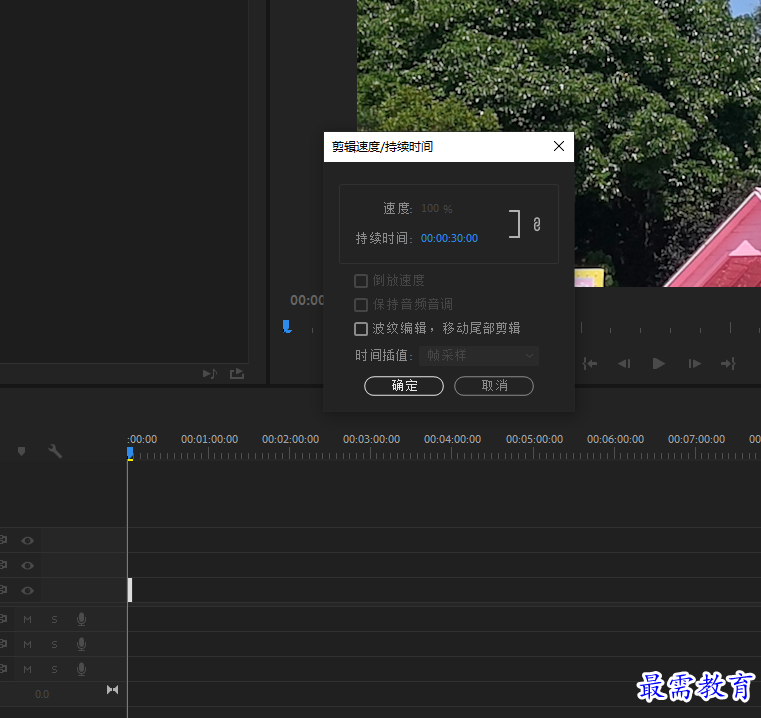
Task: Click the 持续时间 value 00:00:30:00
Action: pyautogui.click(x=449, y=238)
